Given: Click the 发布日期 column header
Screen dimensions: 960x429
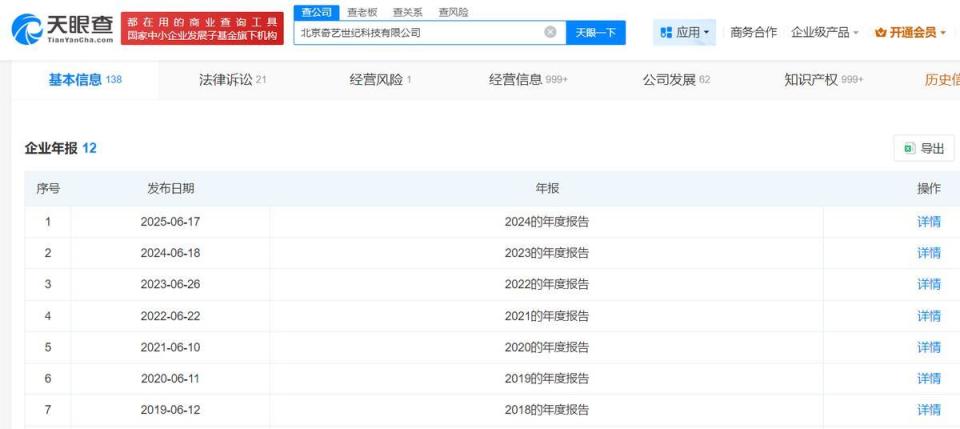Looking at the screenshot, I should pos(170,188).
